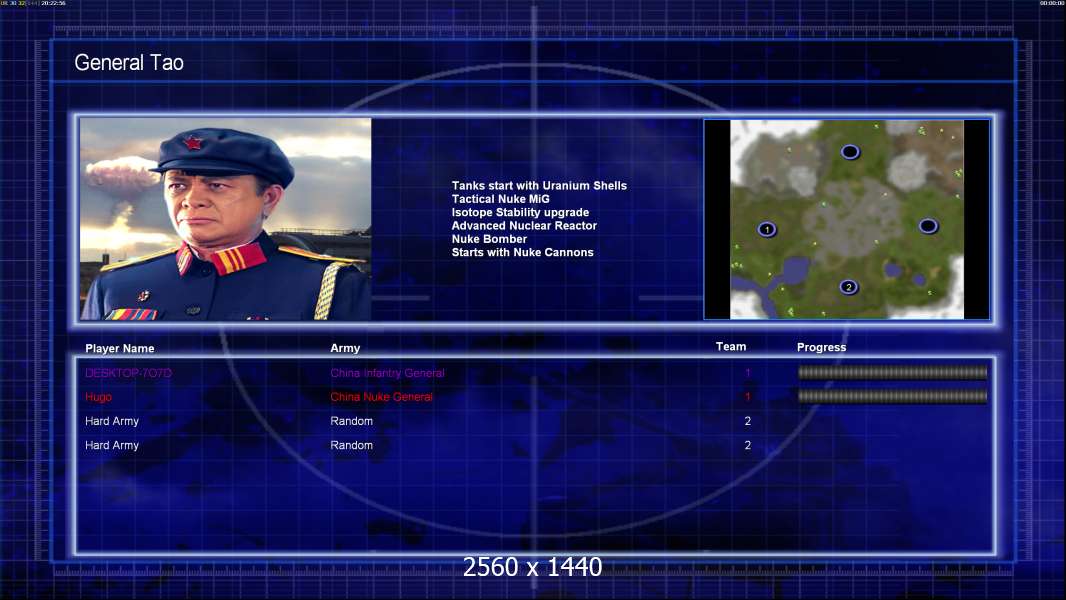Click the Progress column header
Viewport: 1066px width, 600px height.
click(x=821, y=348)
